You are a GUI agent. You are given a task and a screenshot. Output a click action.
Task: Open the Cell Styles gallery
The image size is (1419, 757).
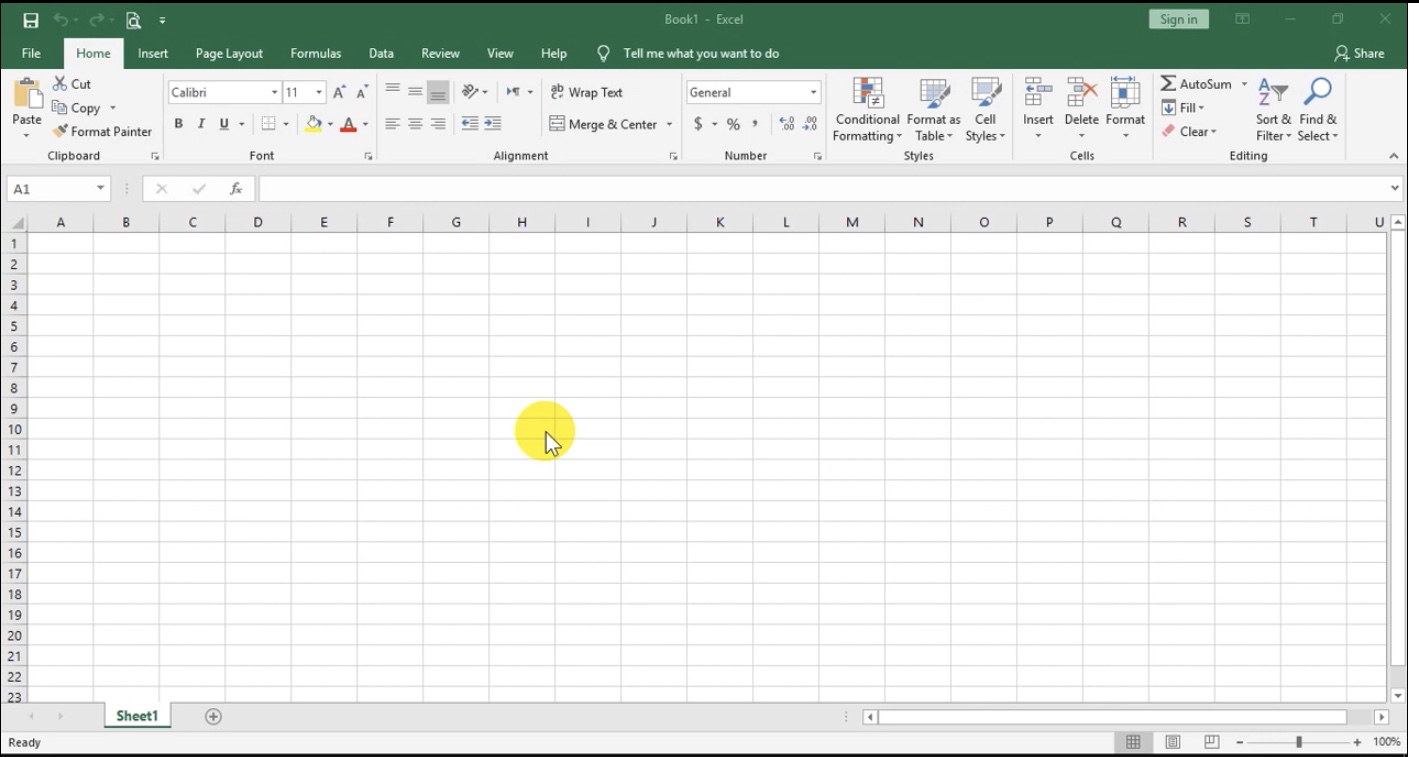985,110
